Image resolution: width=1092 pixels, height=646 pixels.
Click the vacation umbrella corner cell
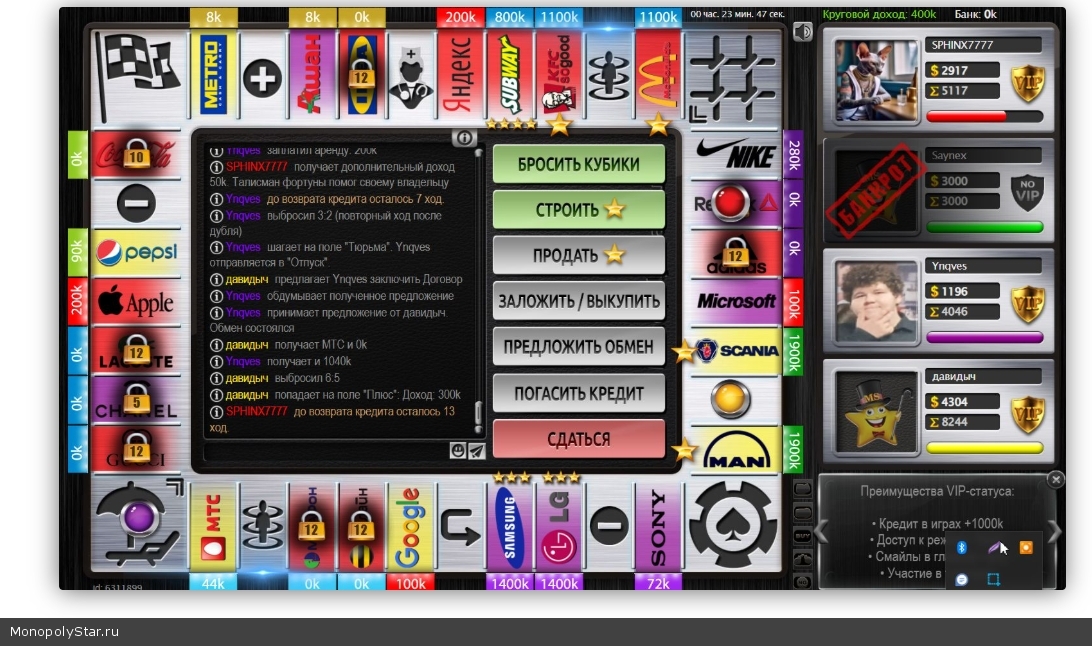point(139,524)
